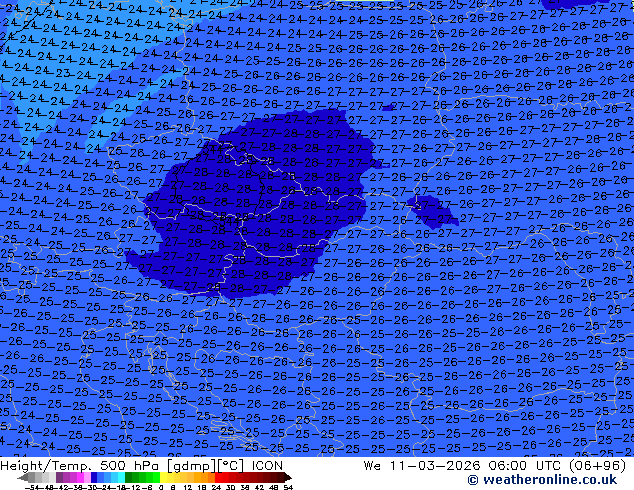Screen dimensions: 634x490
Task: Click the 'We 11-03-2026 06:00 UTC' timestamp
Action: [464, 466]
